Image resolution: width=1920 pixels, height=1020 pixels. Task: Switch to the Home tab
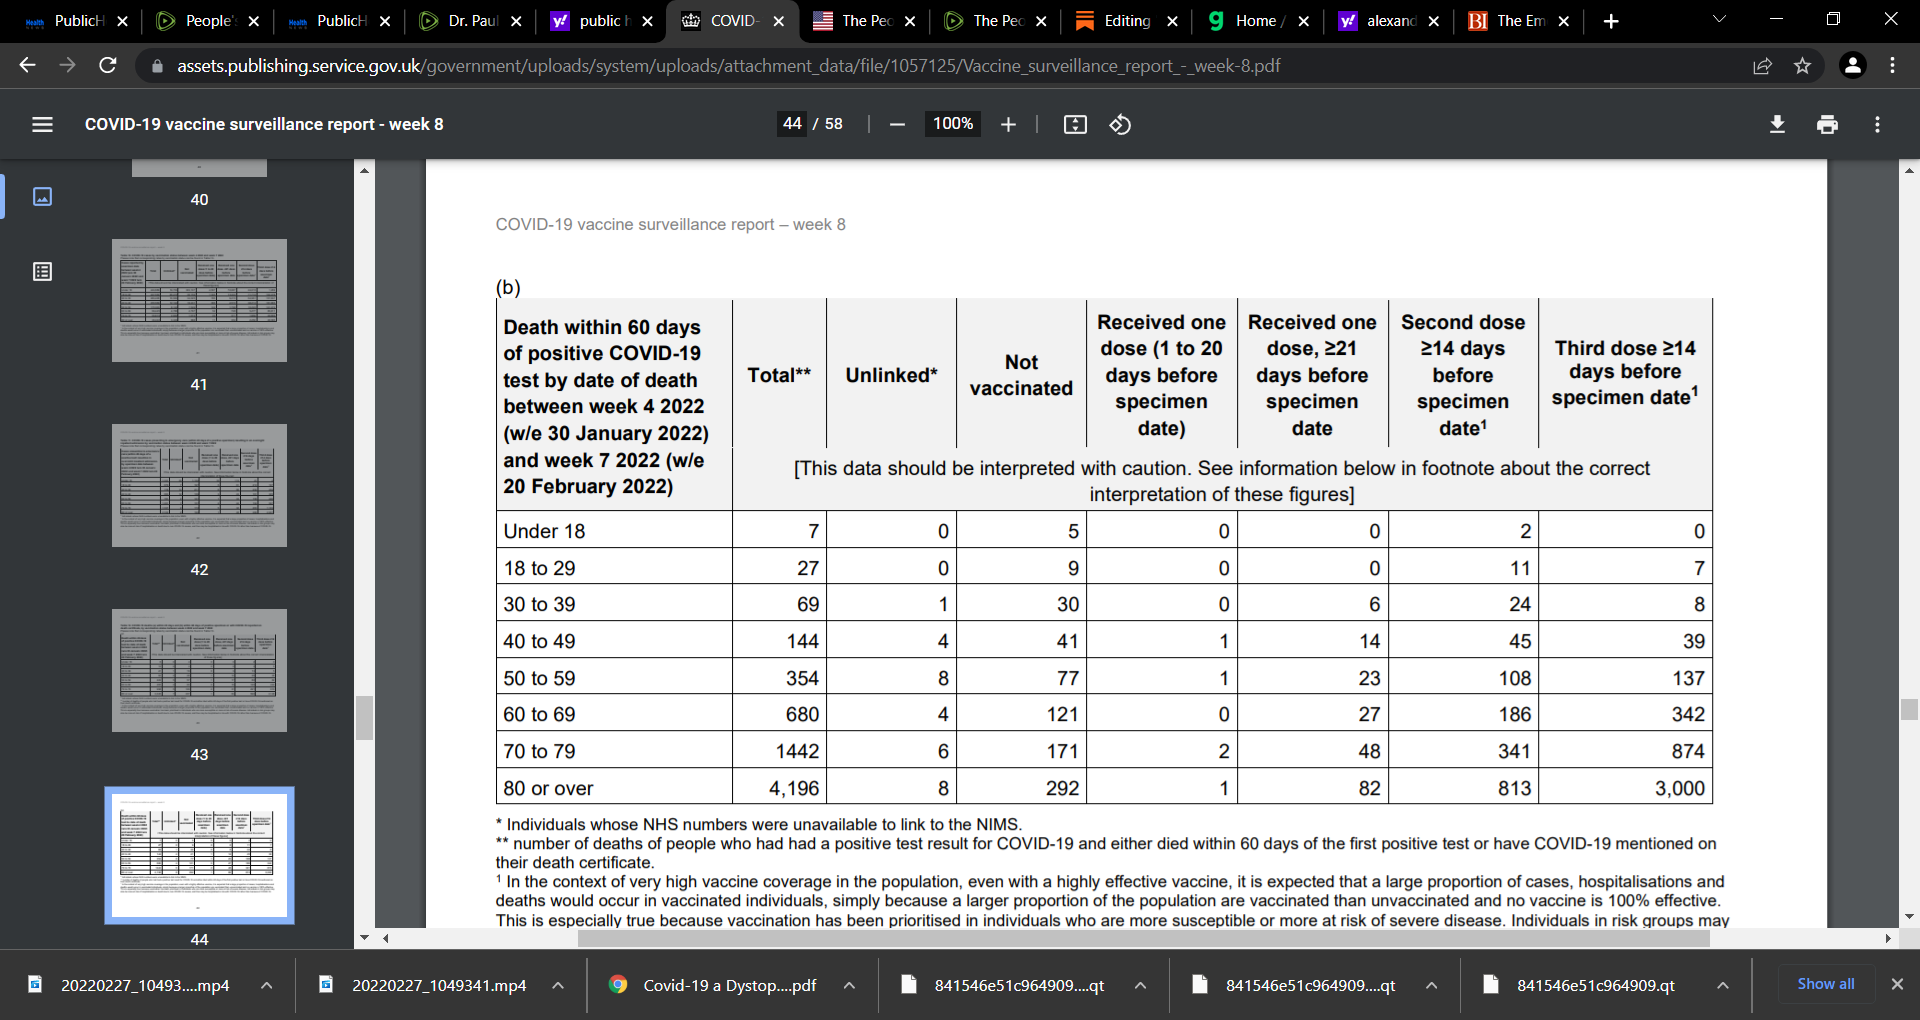(x=1257, y=21)
